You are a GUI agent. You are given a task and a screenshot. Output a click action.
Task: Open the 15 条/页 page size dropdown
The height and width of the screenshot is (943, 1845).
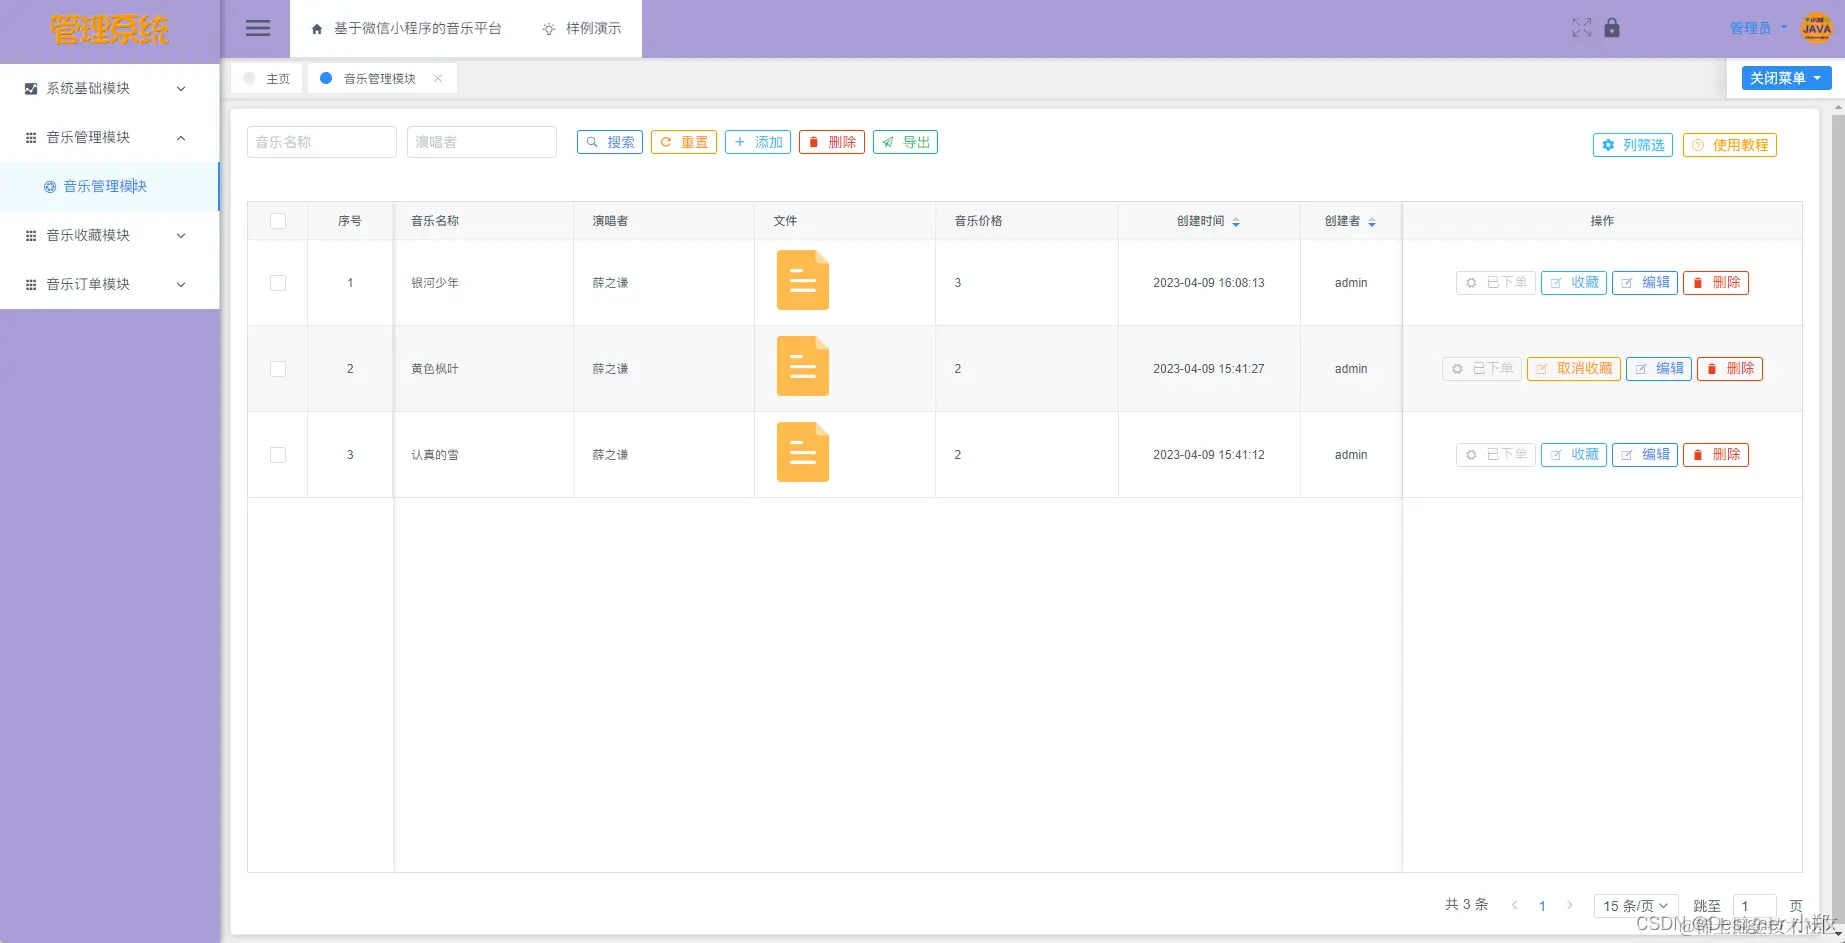point(1635,905)
